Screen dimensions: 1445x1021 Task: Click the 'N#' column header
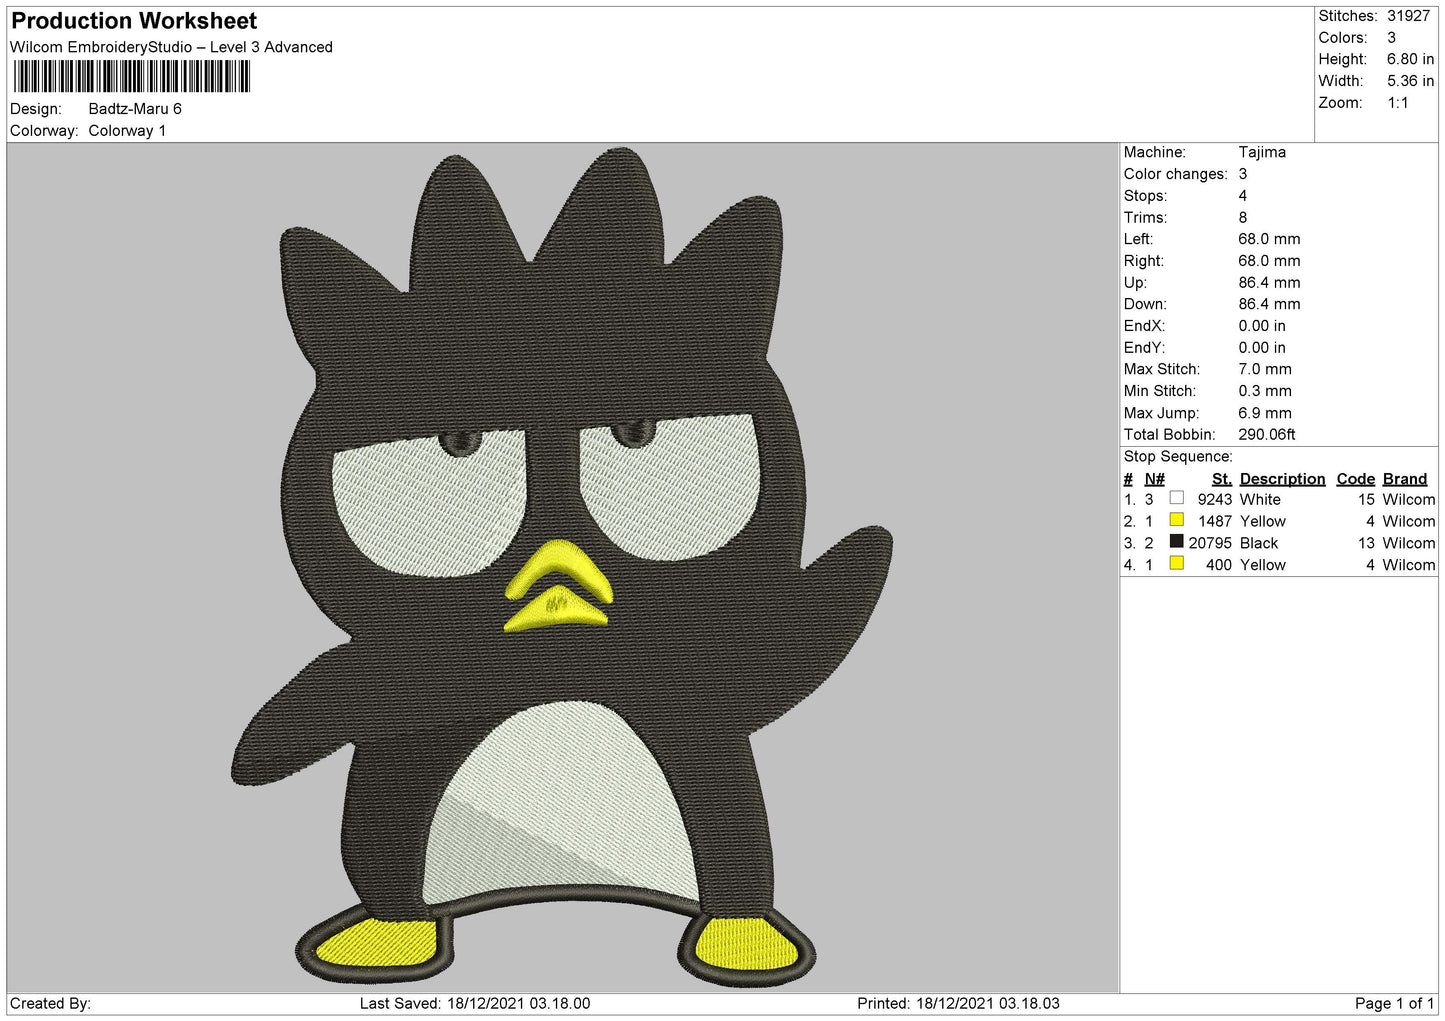[1154, 479]
